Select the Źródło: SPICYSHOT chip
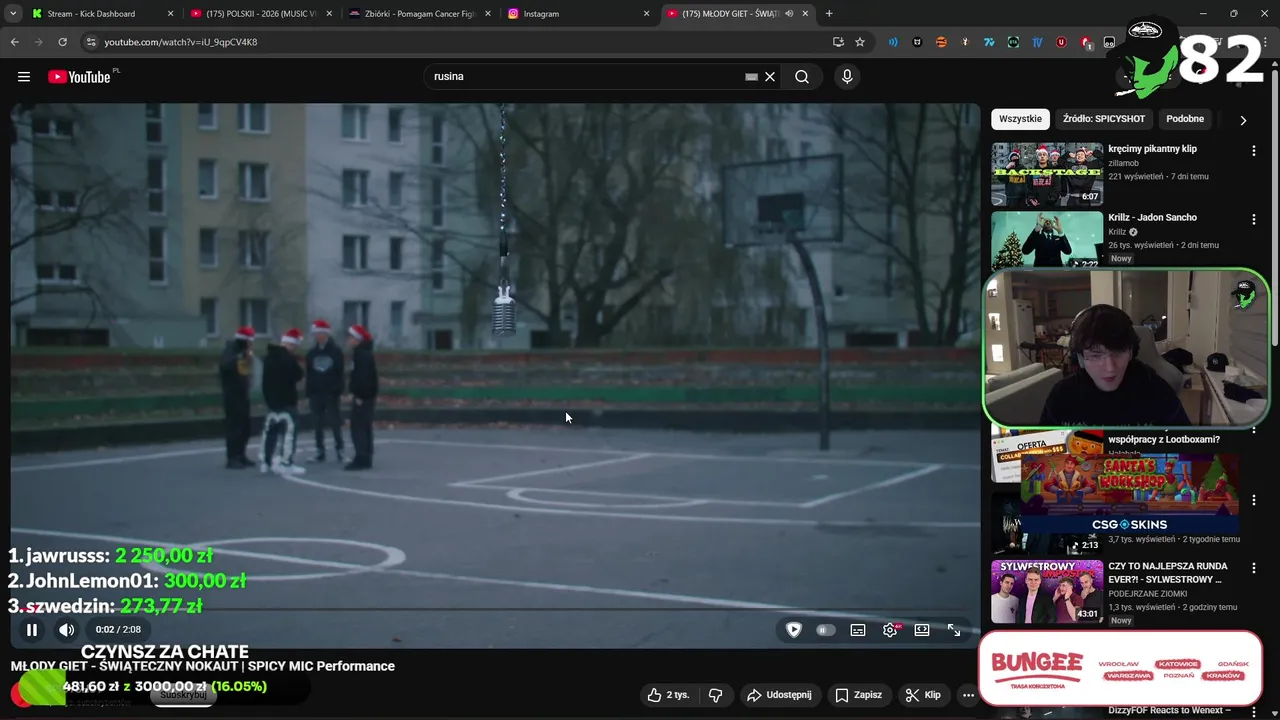This screenshot has height=720, width=1280. (x=1104, y=119)
